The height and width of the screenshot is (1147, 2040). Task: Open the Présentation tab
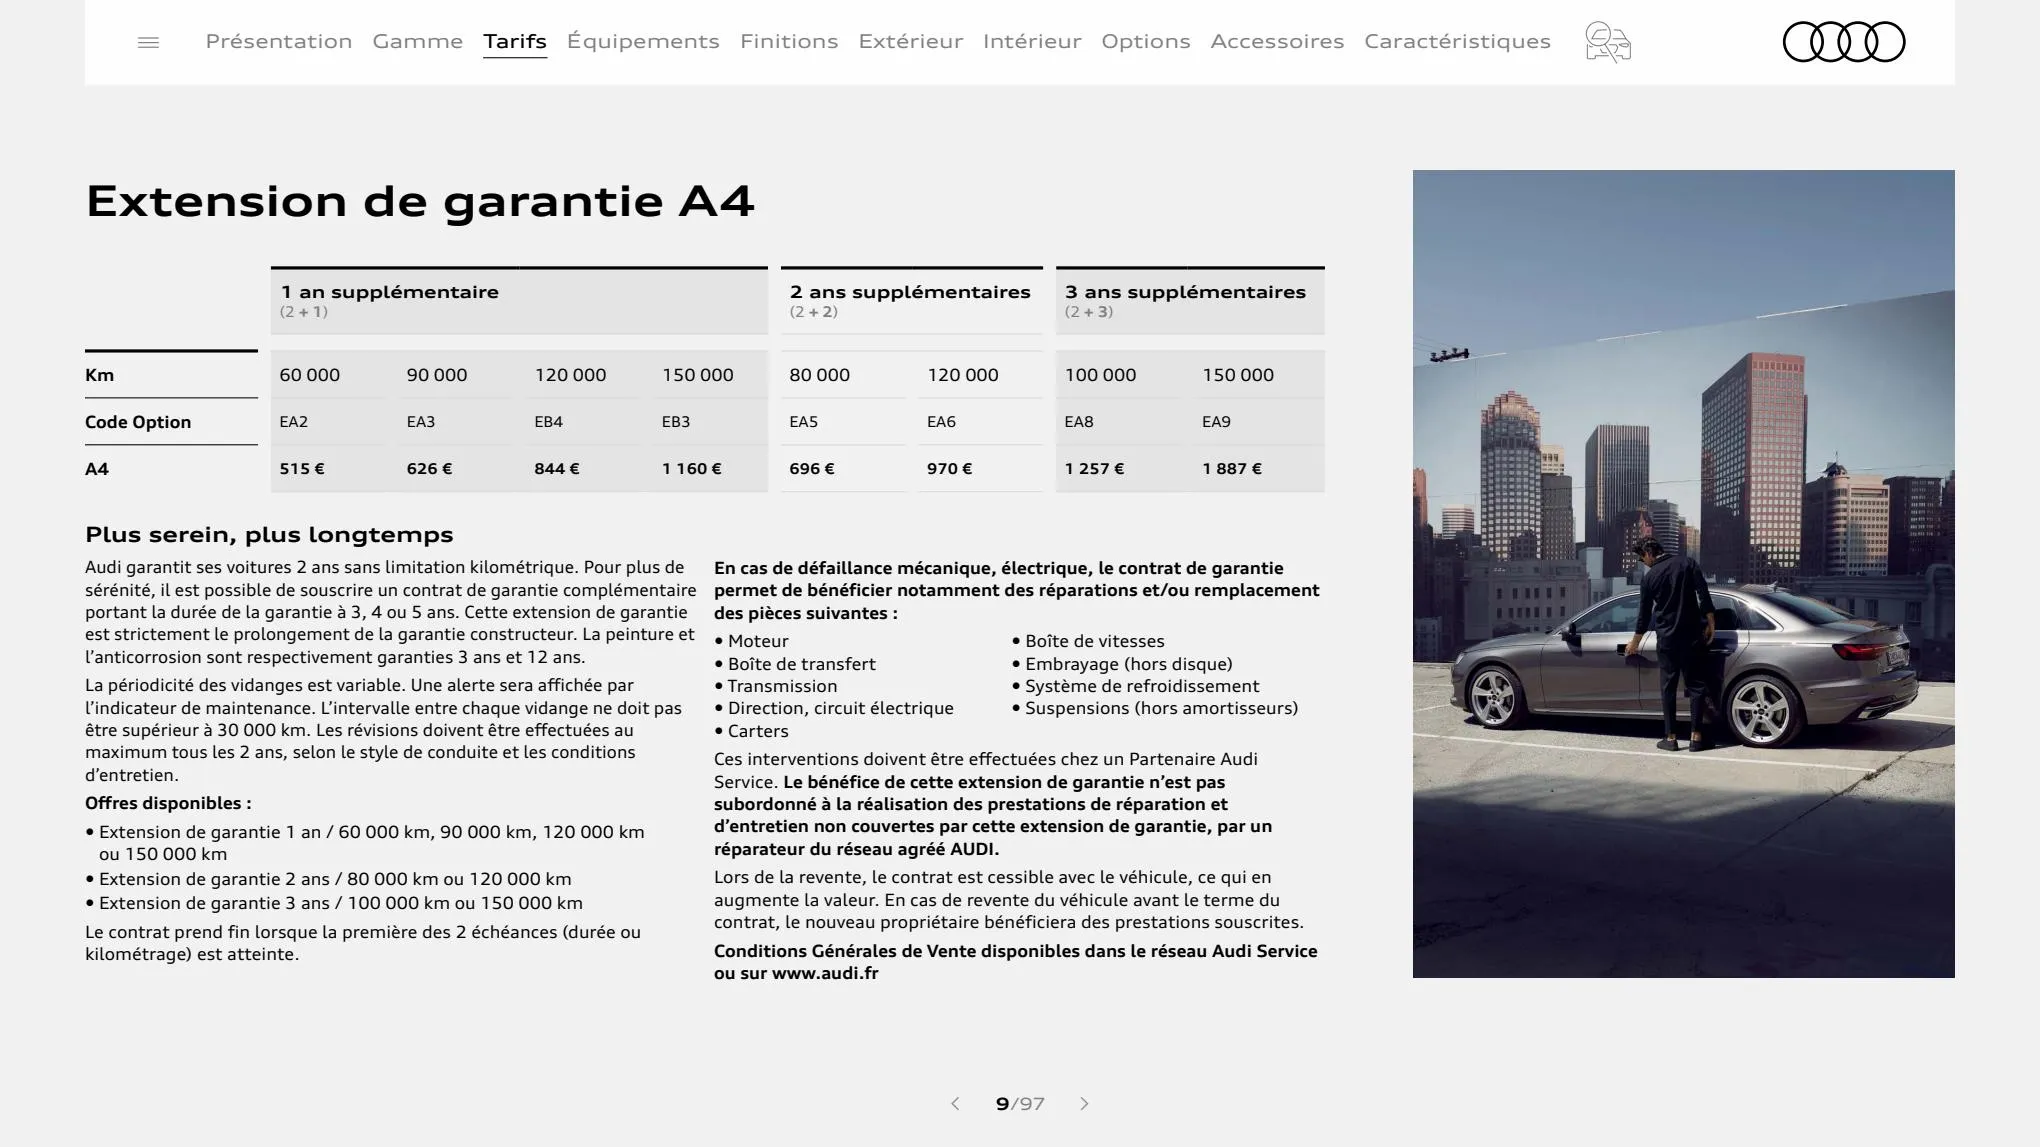click(x=279, y=41)
